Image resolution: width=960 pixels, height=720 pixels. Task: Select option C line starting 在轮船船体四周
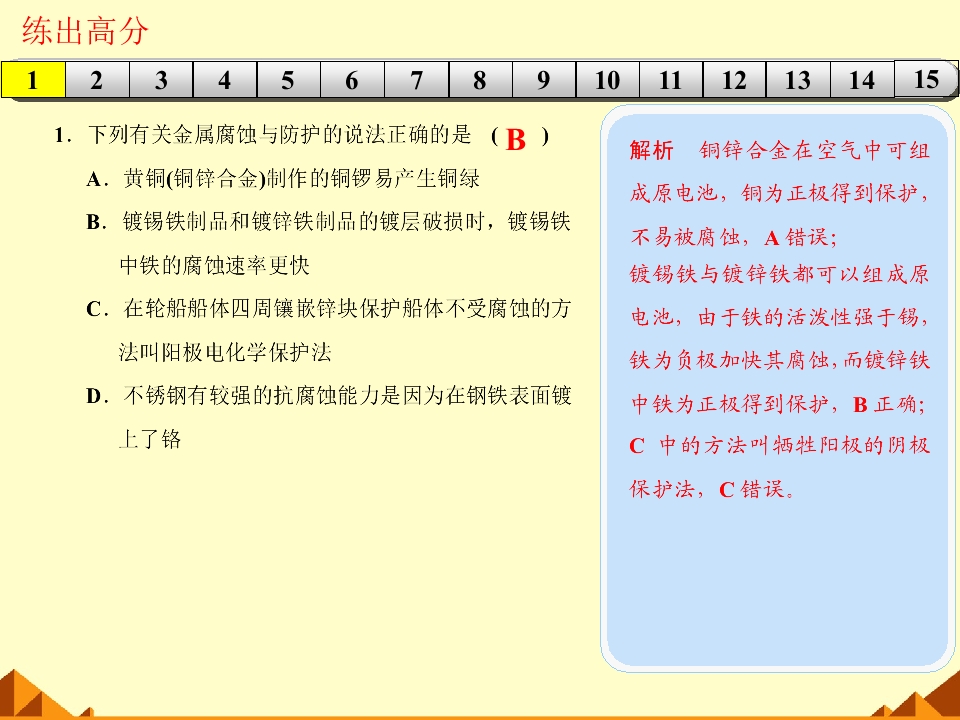329,309
